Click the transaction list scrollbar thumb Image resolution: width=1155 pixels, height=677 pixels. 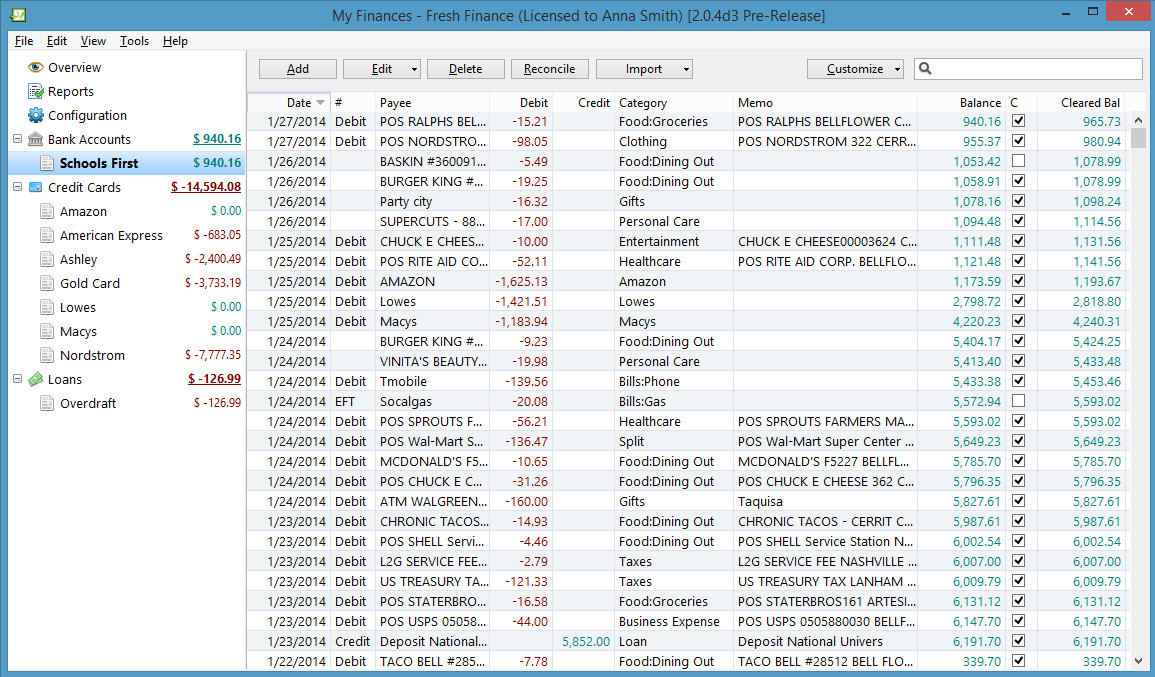pyautogui.click(x=1138, y=138)
